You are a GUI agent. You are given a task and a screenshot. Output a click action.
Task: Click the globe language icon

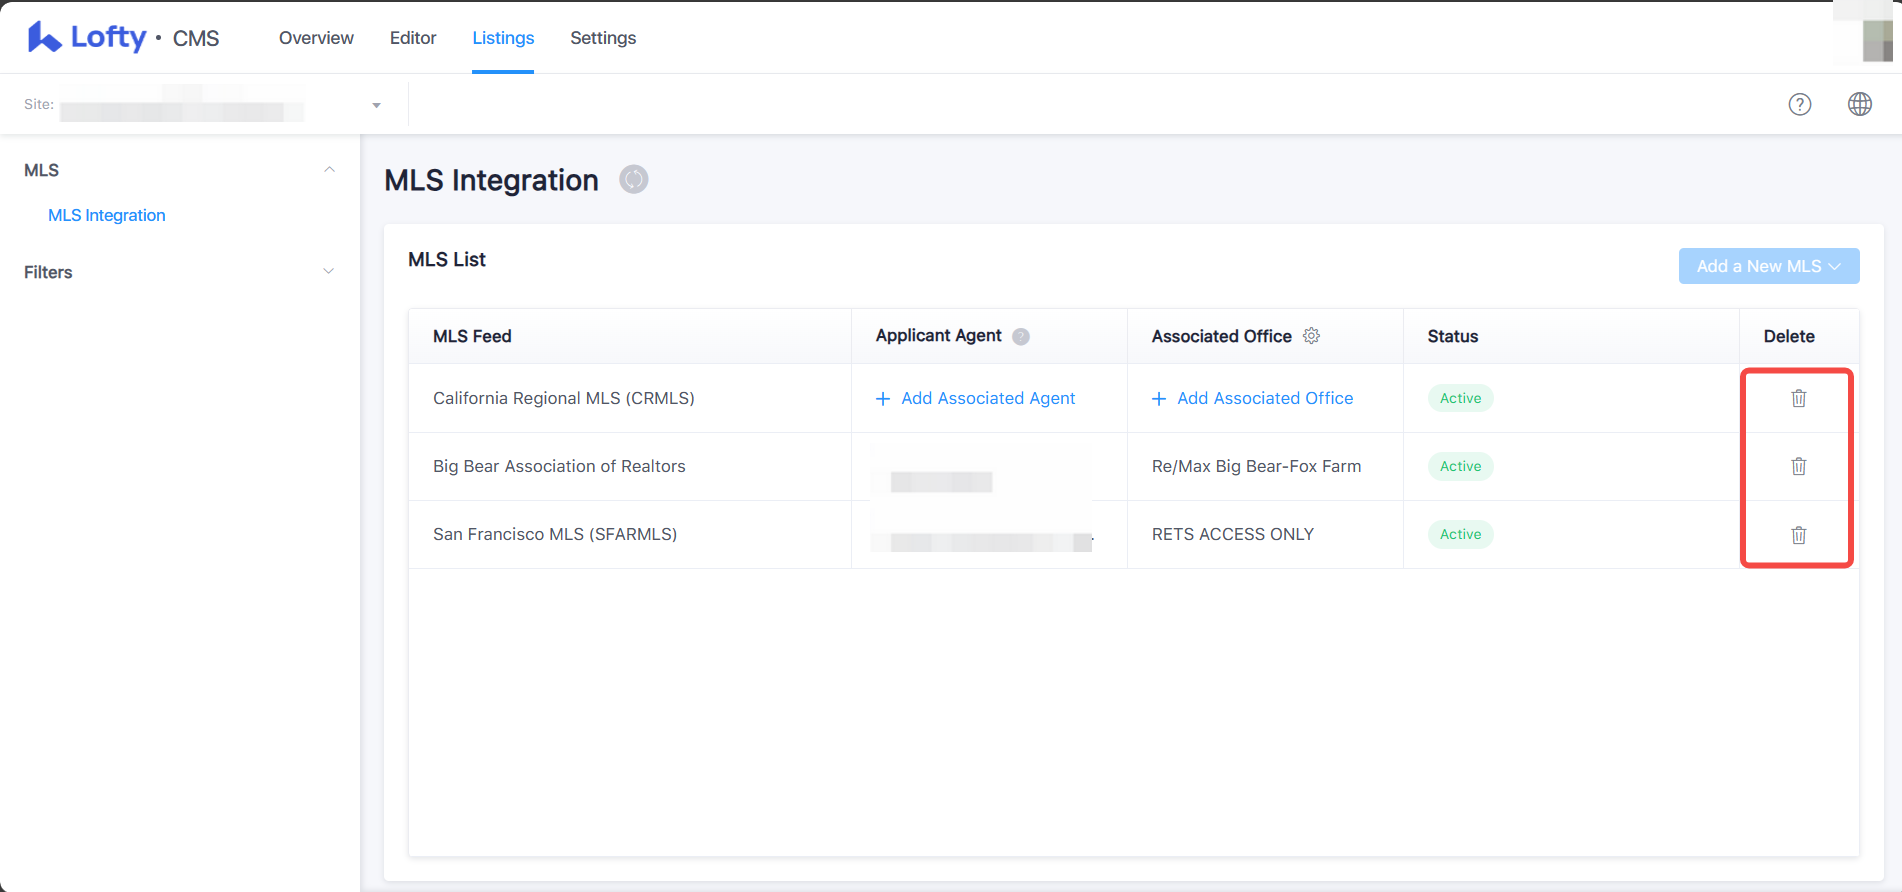point(1860,104)
